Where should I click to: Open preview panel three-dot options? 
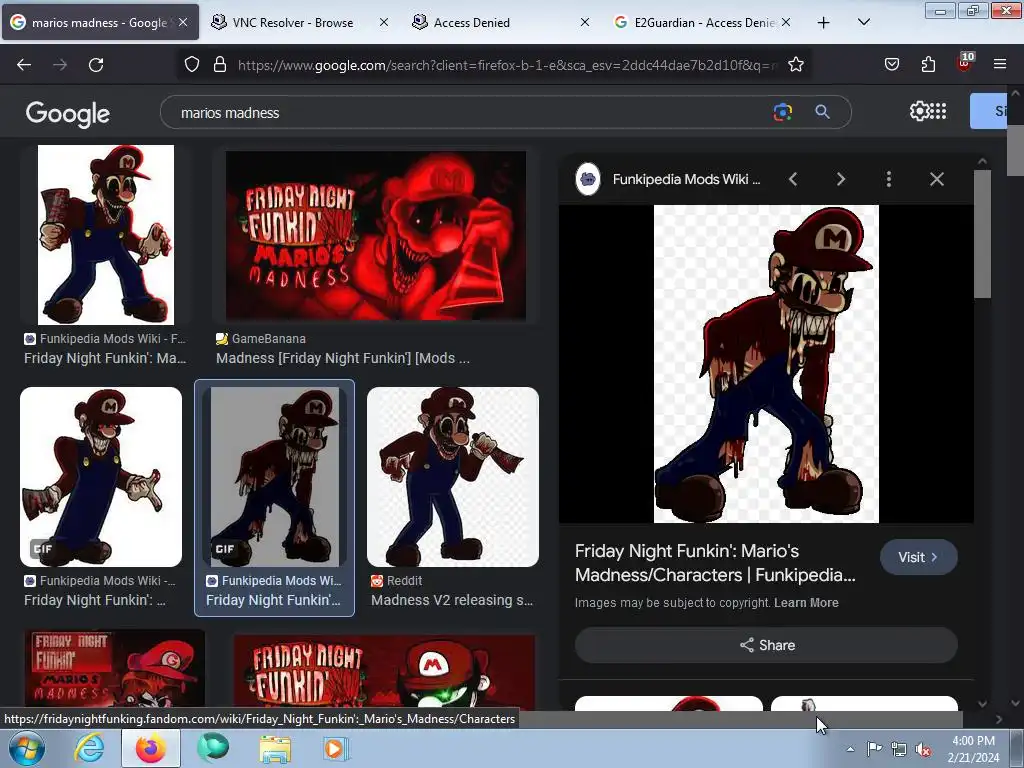[x=889, y=179]
